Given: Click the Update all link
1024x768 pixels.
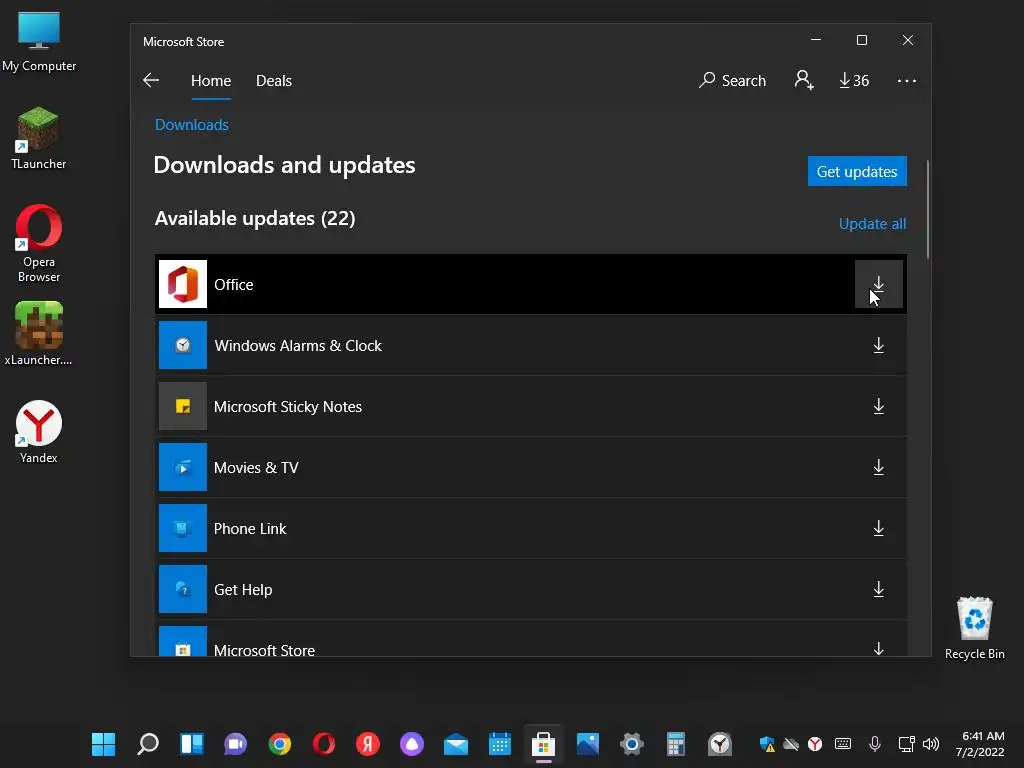Looking at the screenshot, I should (872, 223).
